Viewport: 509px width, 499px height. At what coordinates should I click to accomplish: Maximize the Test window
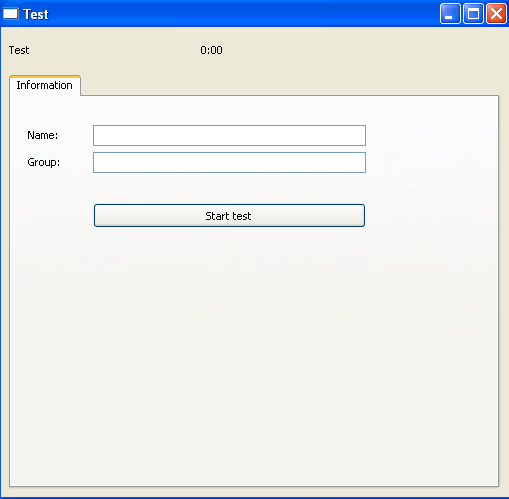473,14
